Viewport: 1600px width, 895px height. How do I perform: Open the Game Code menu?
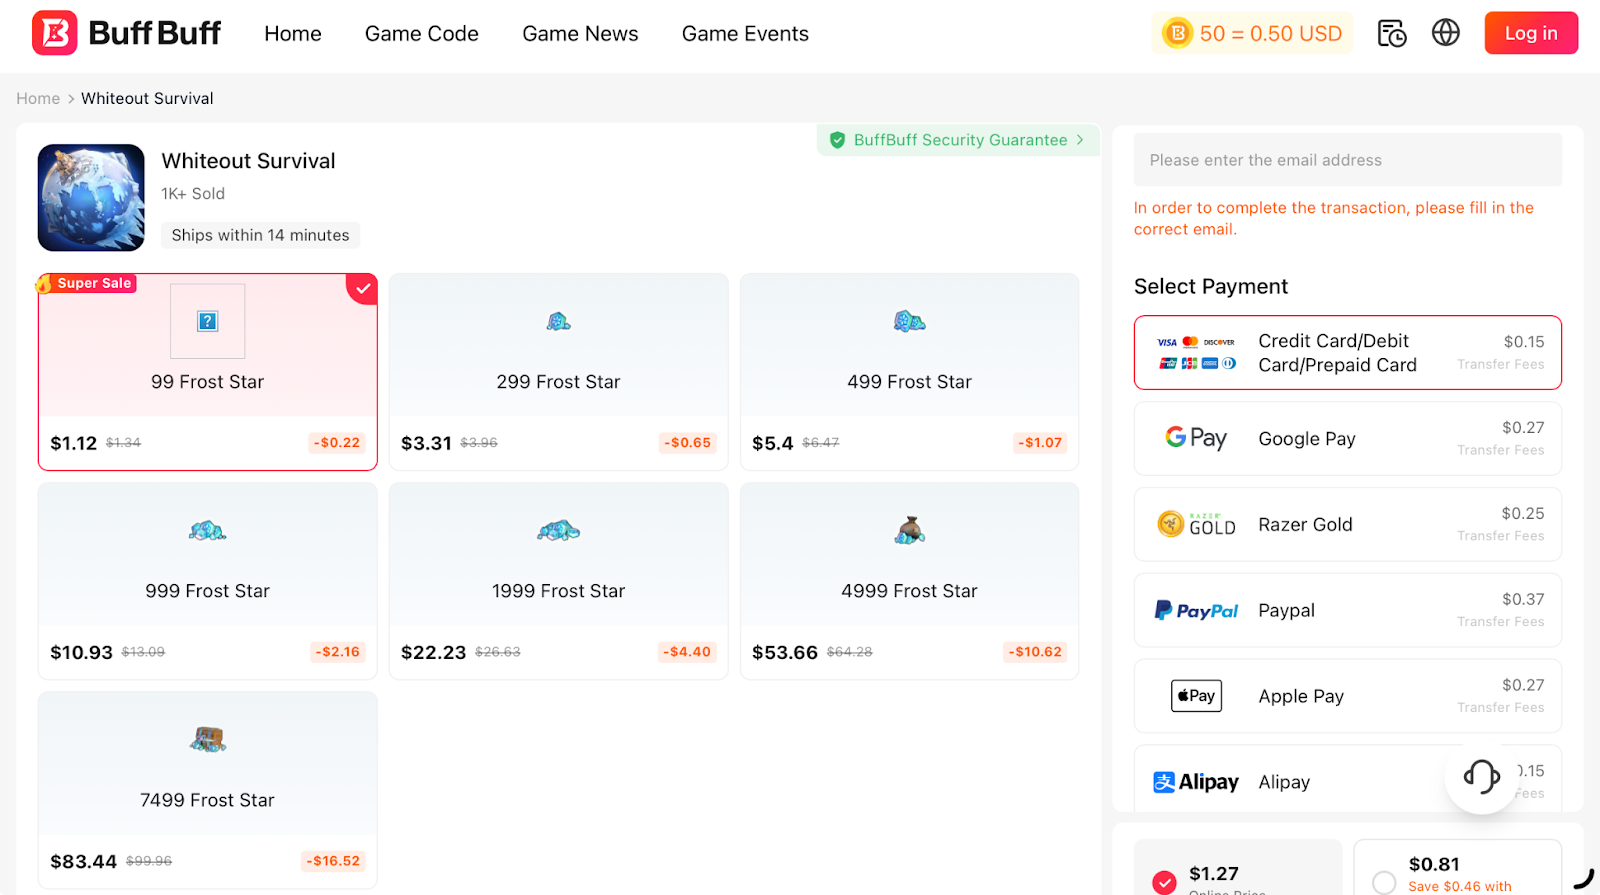coord(421,34)
